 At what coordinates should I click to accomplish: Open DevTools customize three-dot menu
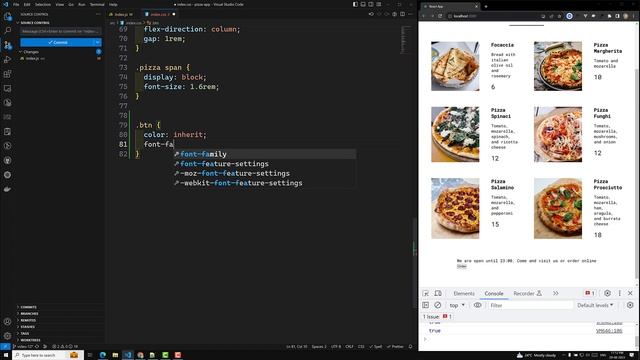[620, 293]
